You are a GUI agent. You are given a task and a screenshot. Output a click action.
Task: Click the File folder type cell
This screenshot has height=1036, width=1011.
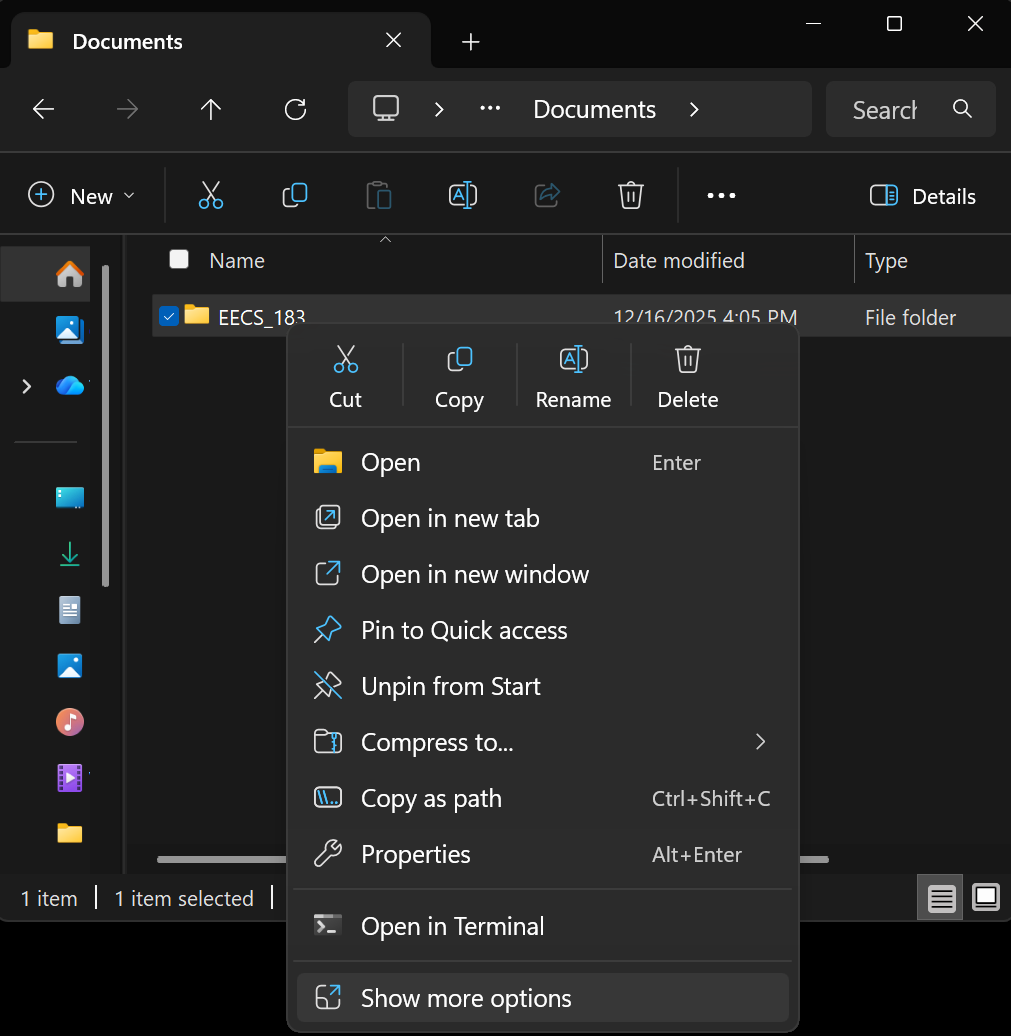coord(910,317)
